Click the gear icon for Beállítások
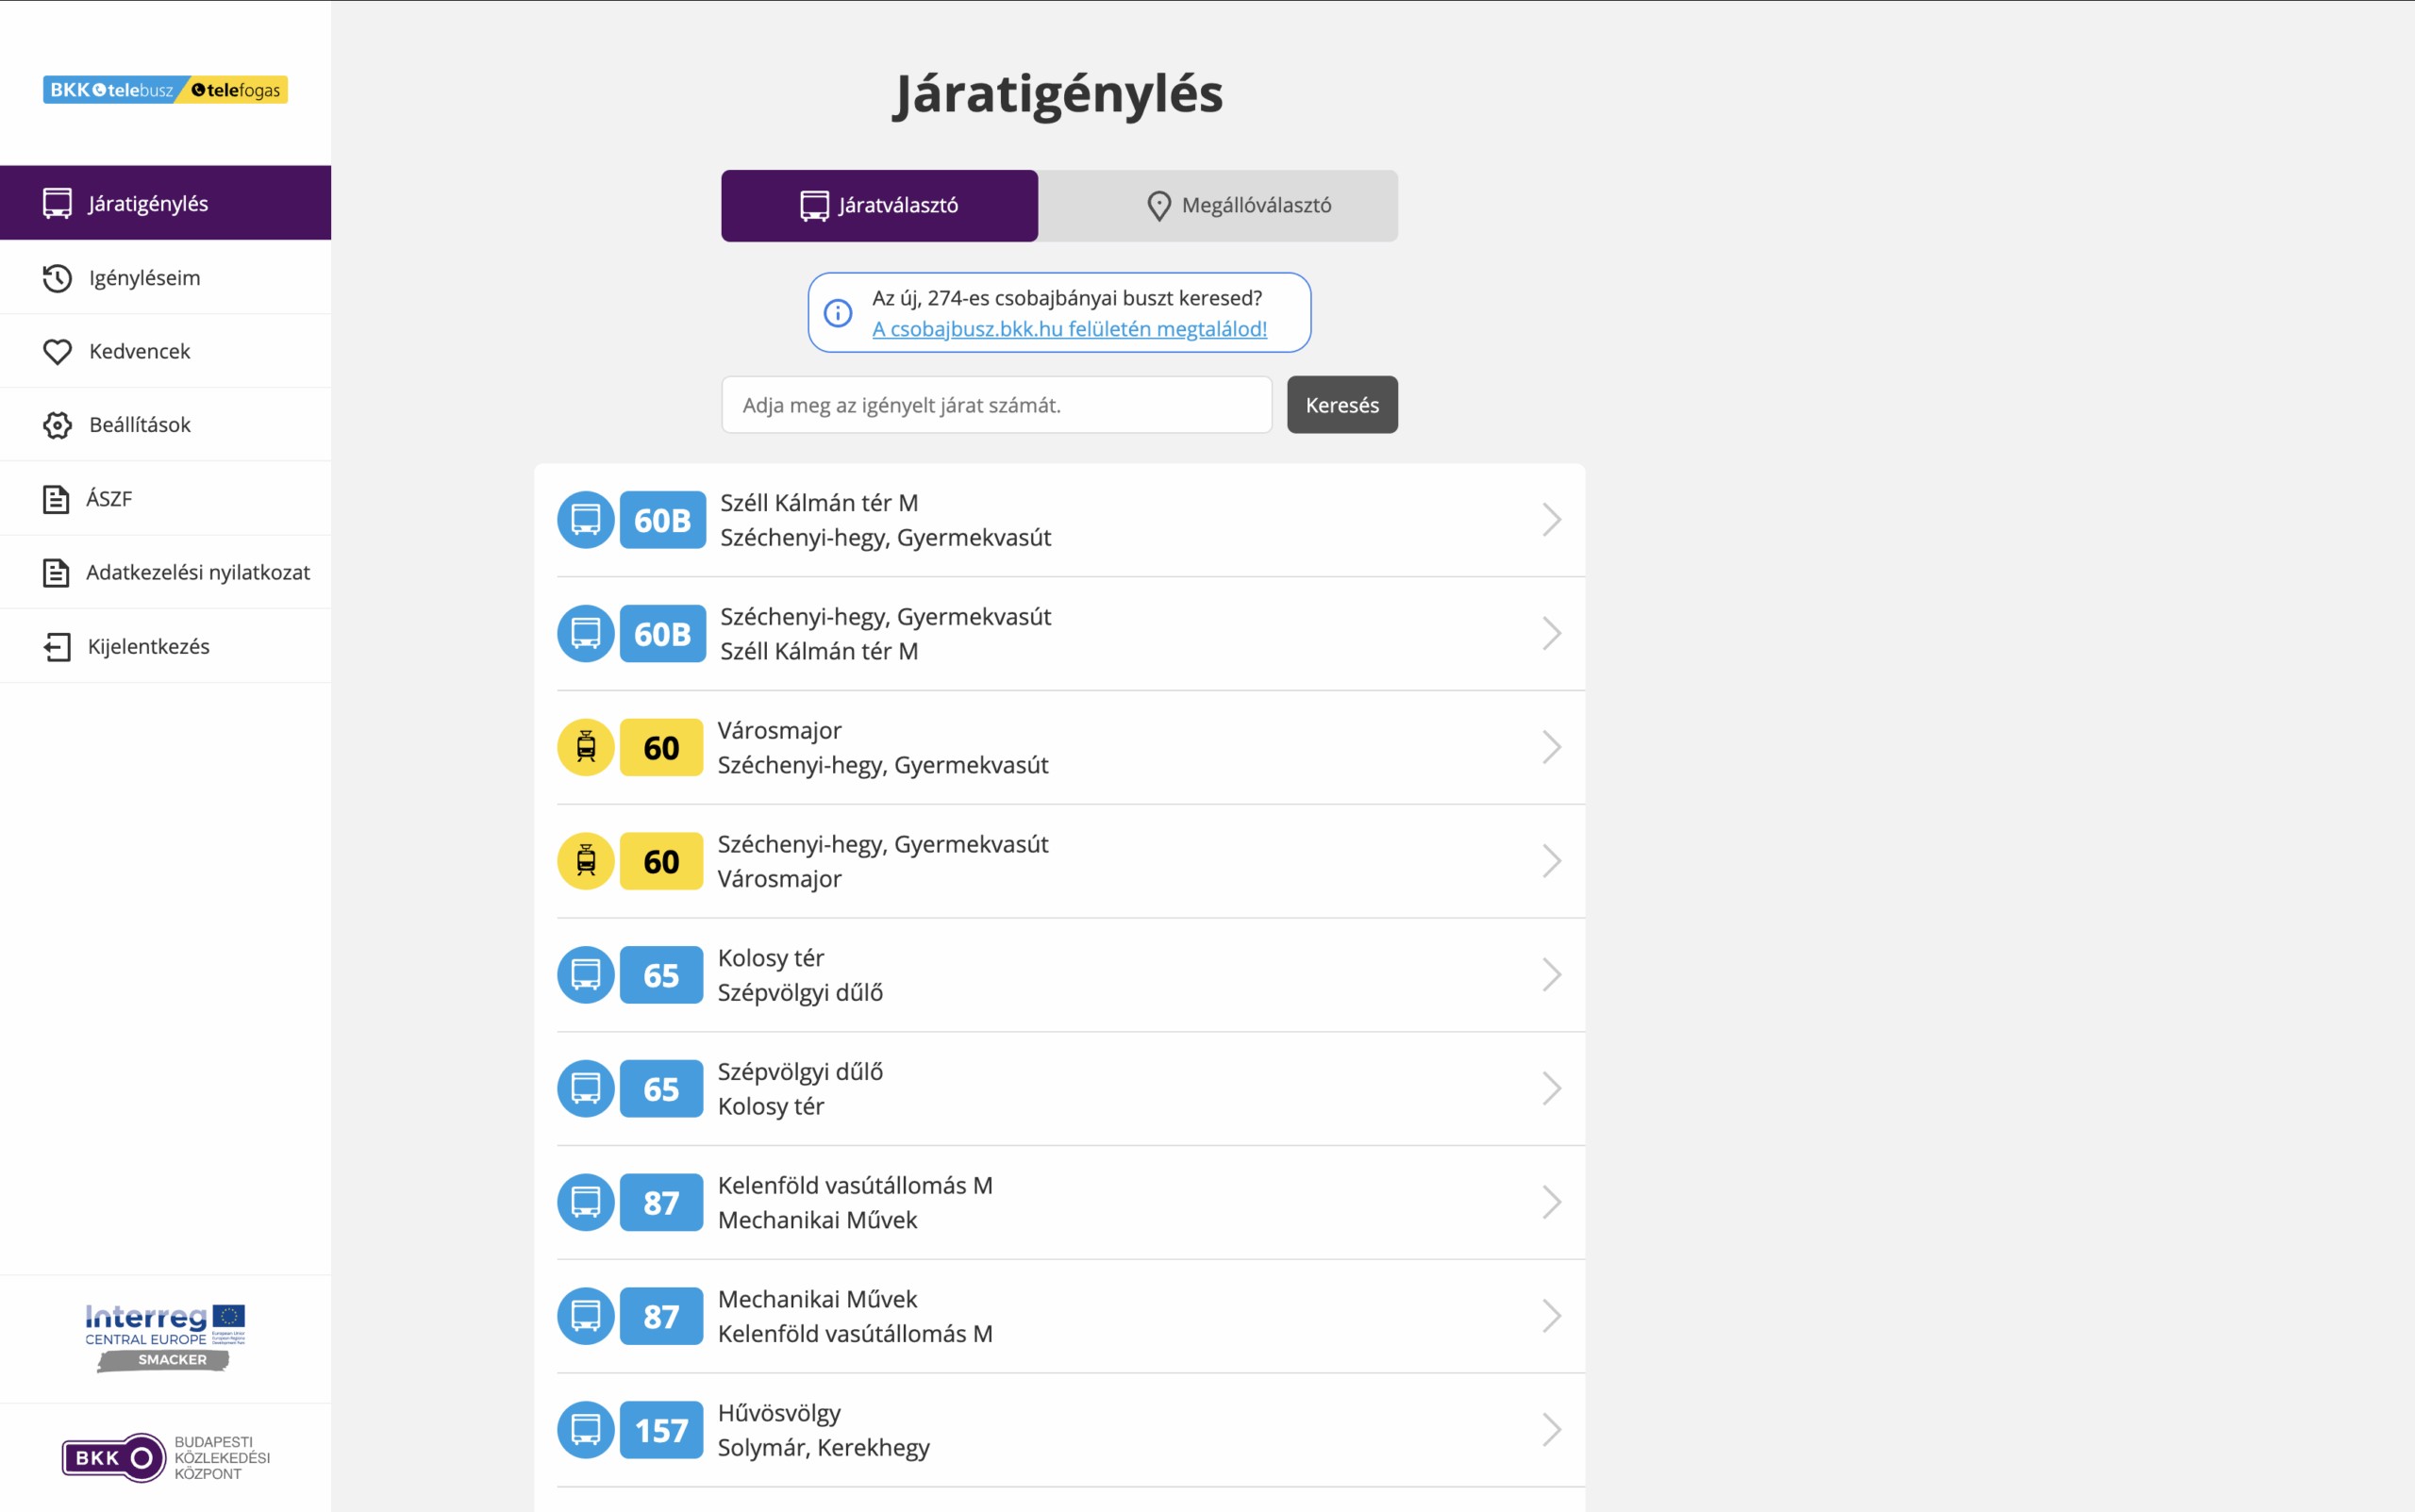Viewport: 2415px width, 1512px height. [x=57, y=425]
